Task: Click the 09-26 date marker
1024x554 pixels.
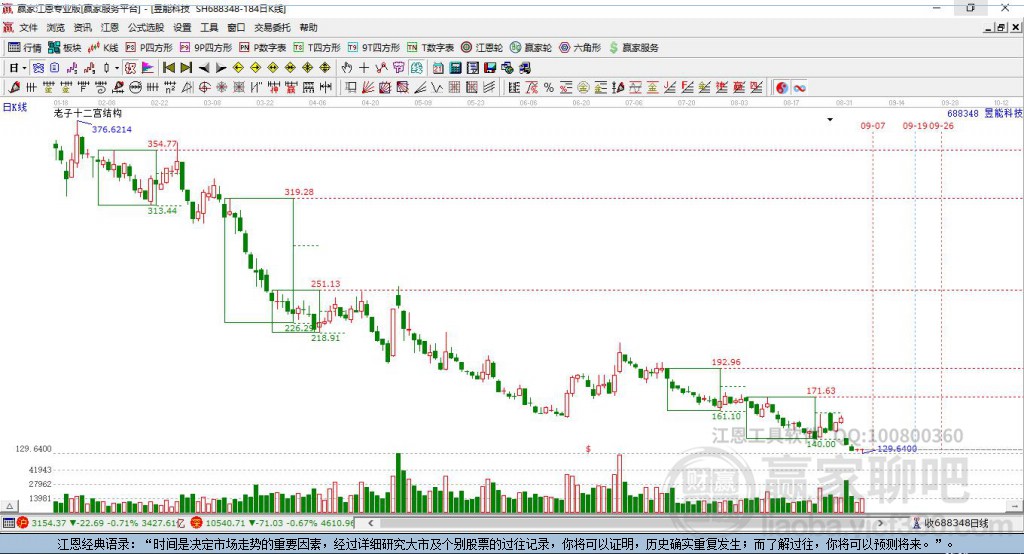Action: pos(941,125)
